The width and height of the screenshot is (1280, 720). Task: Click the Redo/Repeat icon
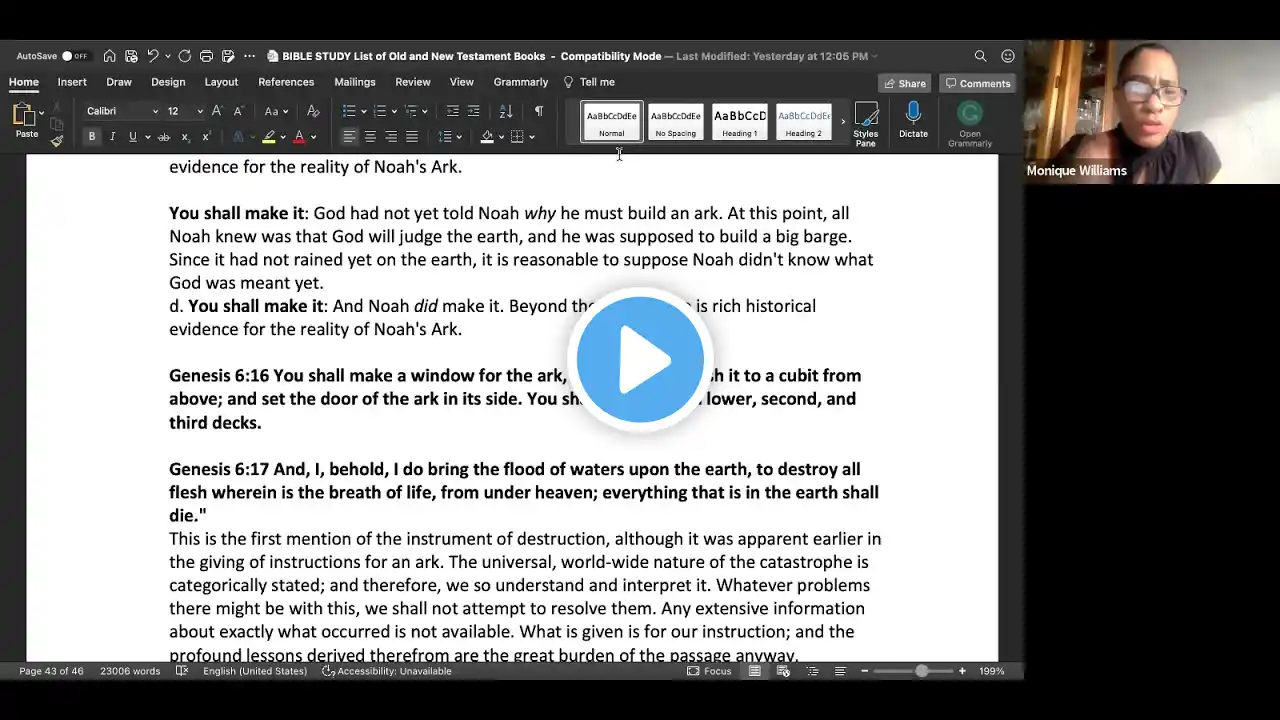tap(185, 56)
